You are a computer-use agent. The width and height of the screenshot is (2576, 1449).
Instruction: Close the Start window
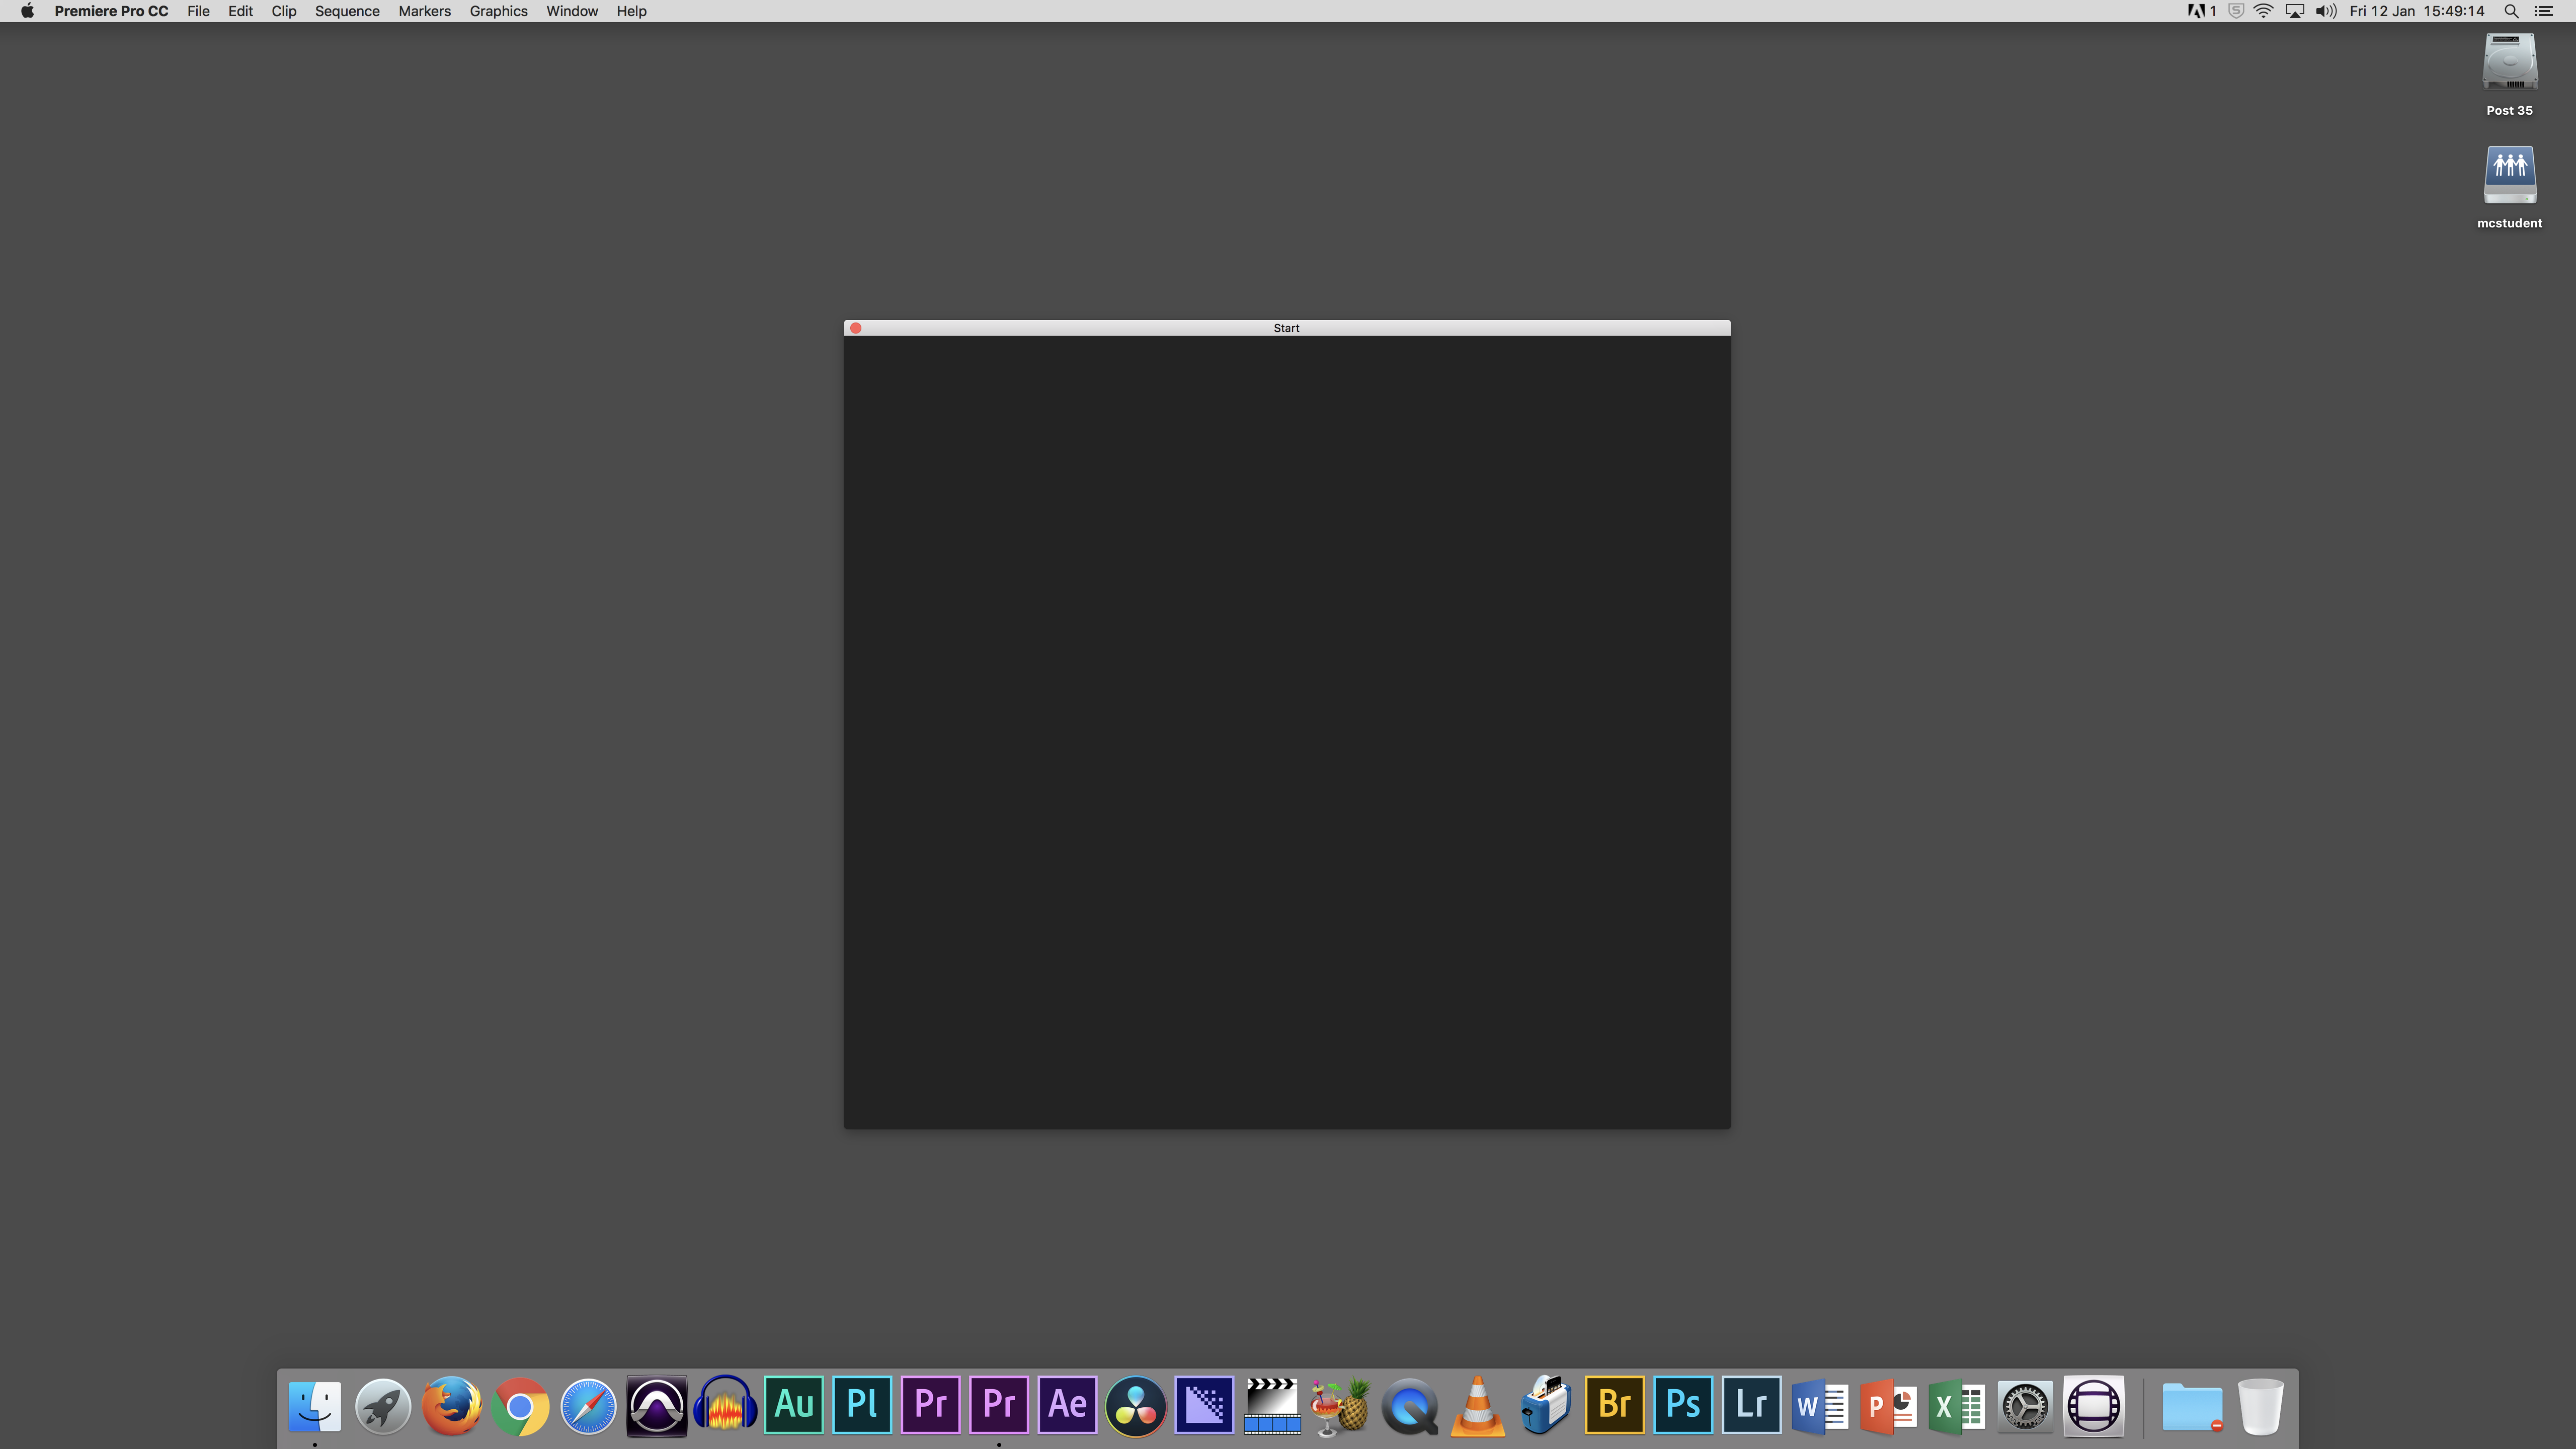[856, 328]
